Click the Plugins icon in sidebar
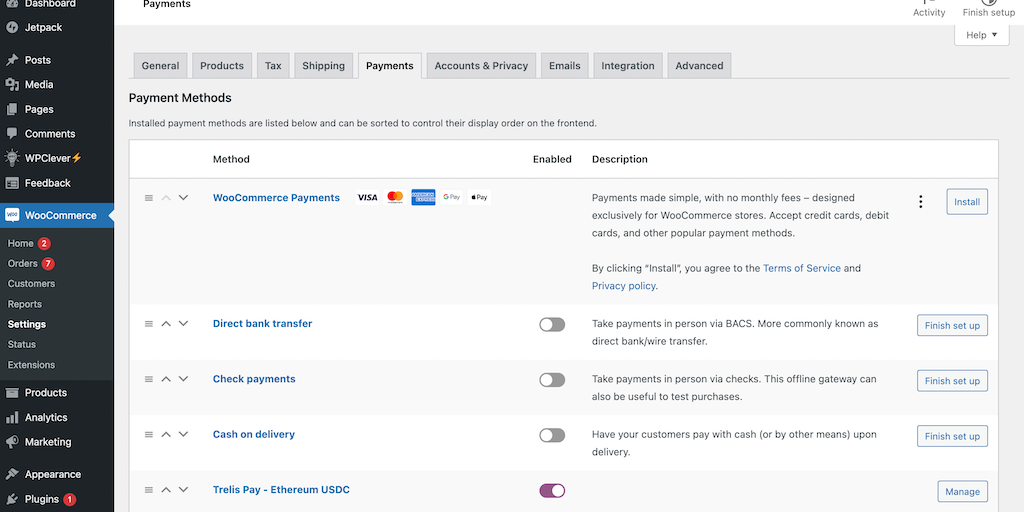 12,499
